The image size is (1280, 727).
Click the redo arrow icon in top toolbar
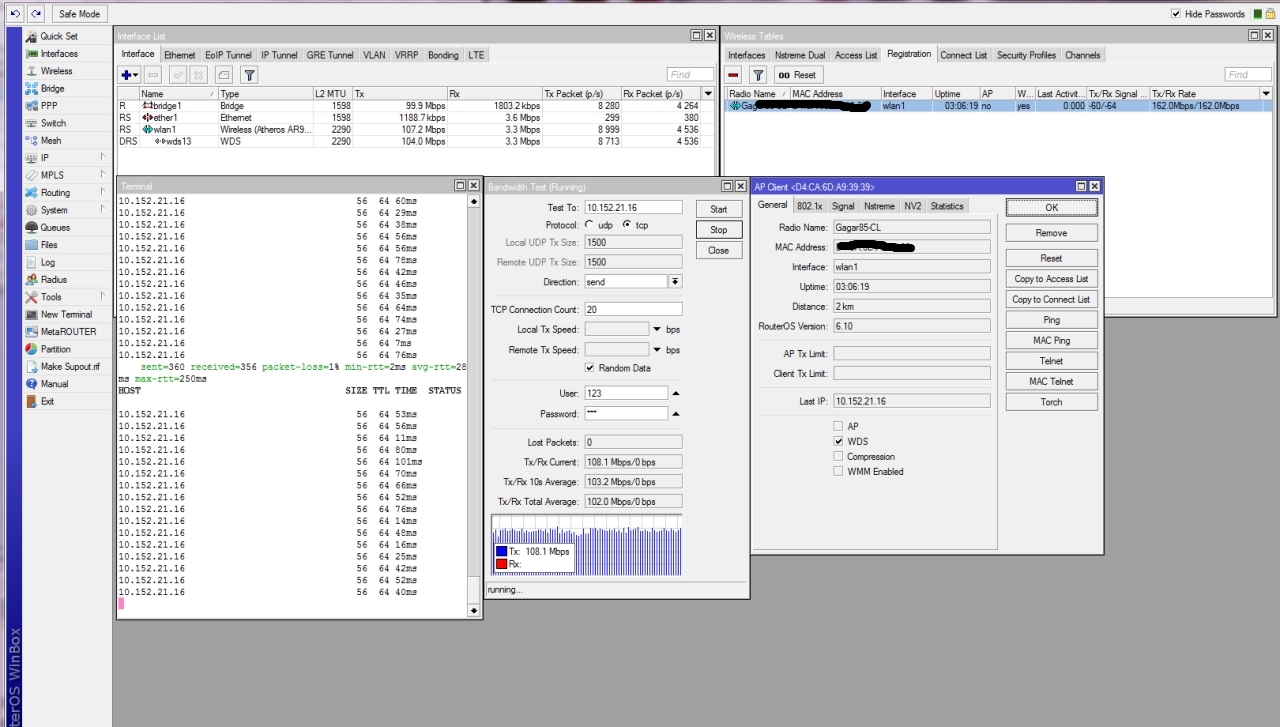(36, 14)
